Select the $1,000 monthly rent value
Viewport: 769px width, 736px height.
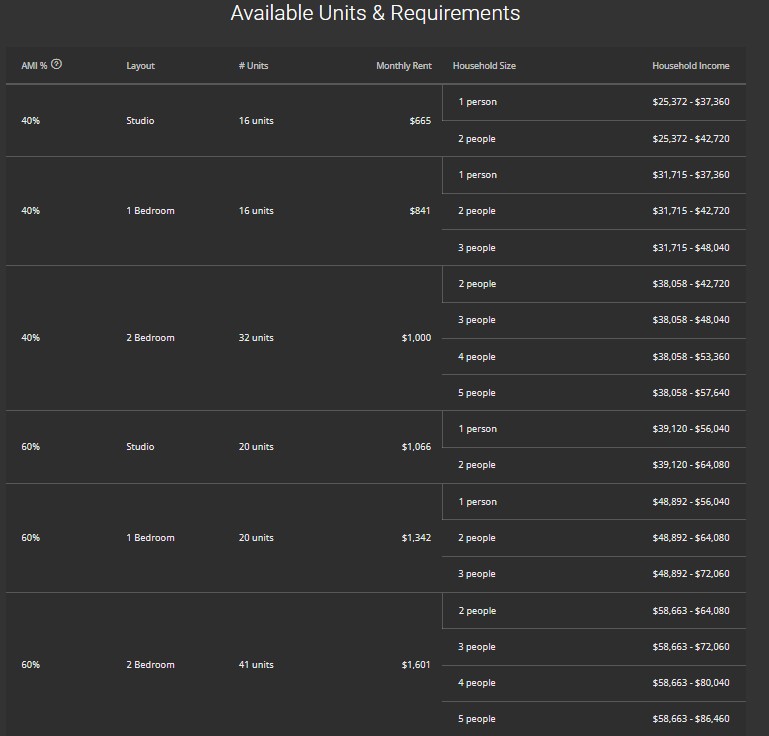click(x=416, y=338)
